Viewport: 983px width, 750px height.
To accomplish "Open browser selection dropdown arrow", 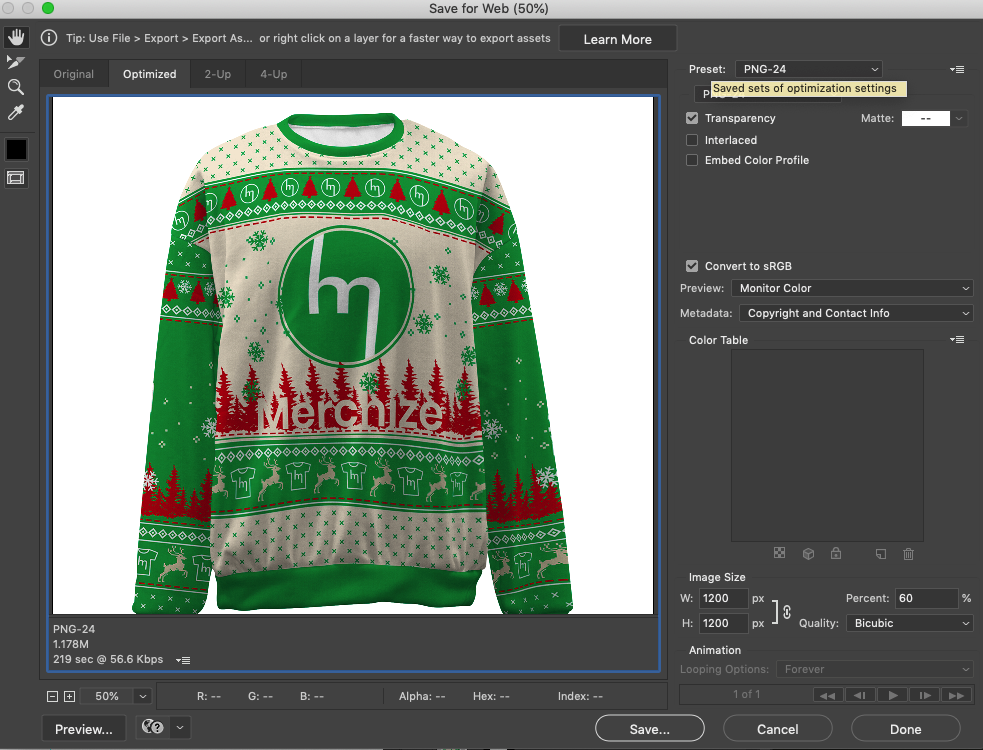I will 180,727.
